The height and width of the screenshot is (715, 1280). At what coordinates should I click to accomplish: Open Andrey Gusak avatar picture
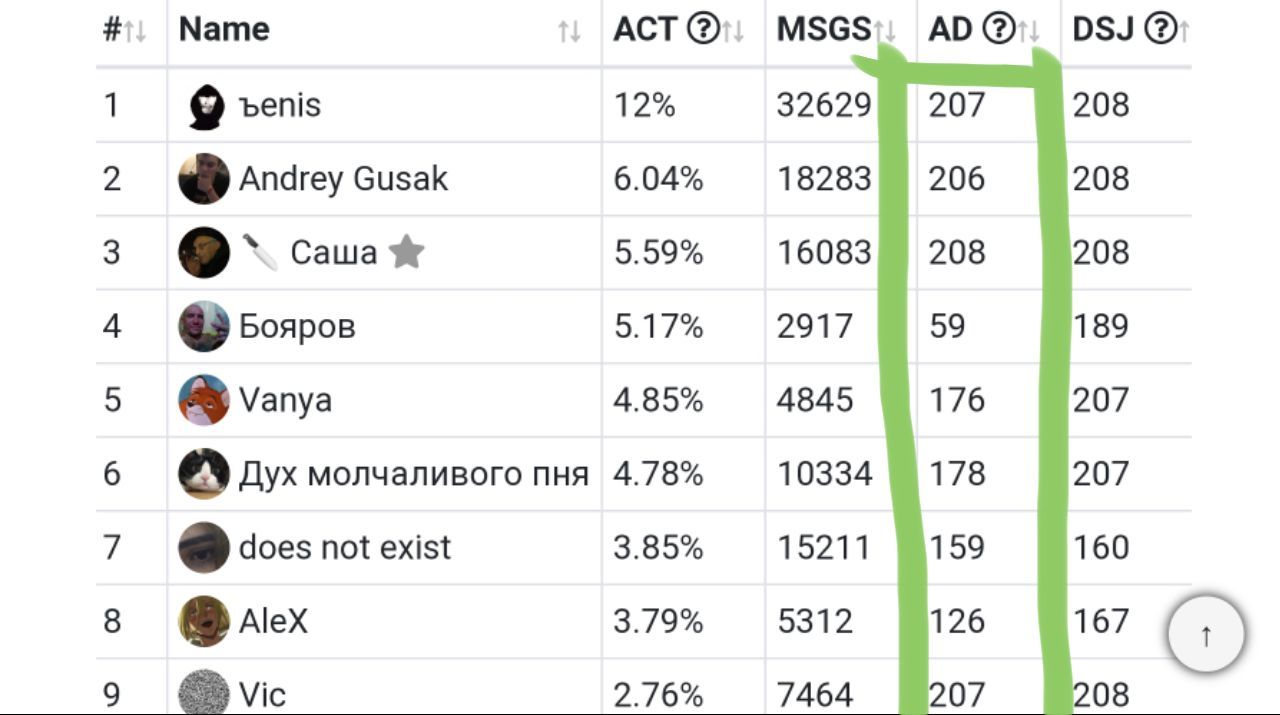pyautogui.click(x=204, y=179)
